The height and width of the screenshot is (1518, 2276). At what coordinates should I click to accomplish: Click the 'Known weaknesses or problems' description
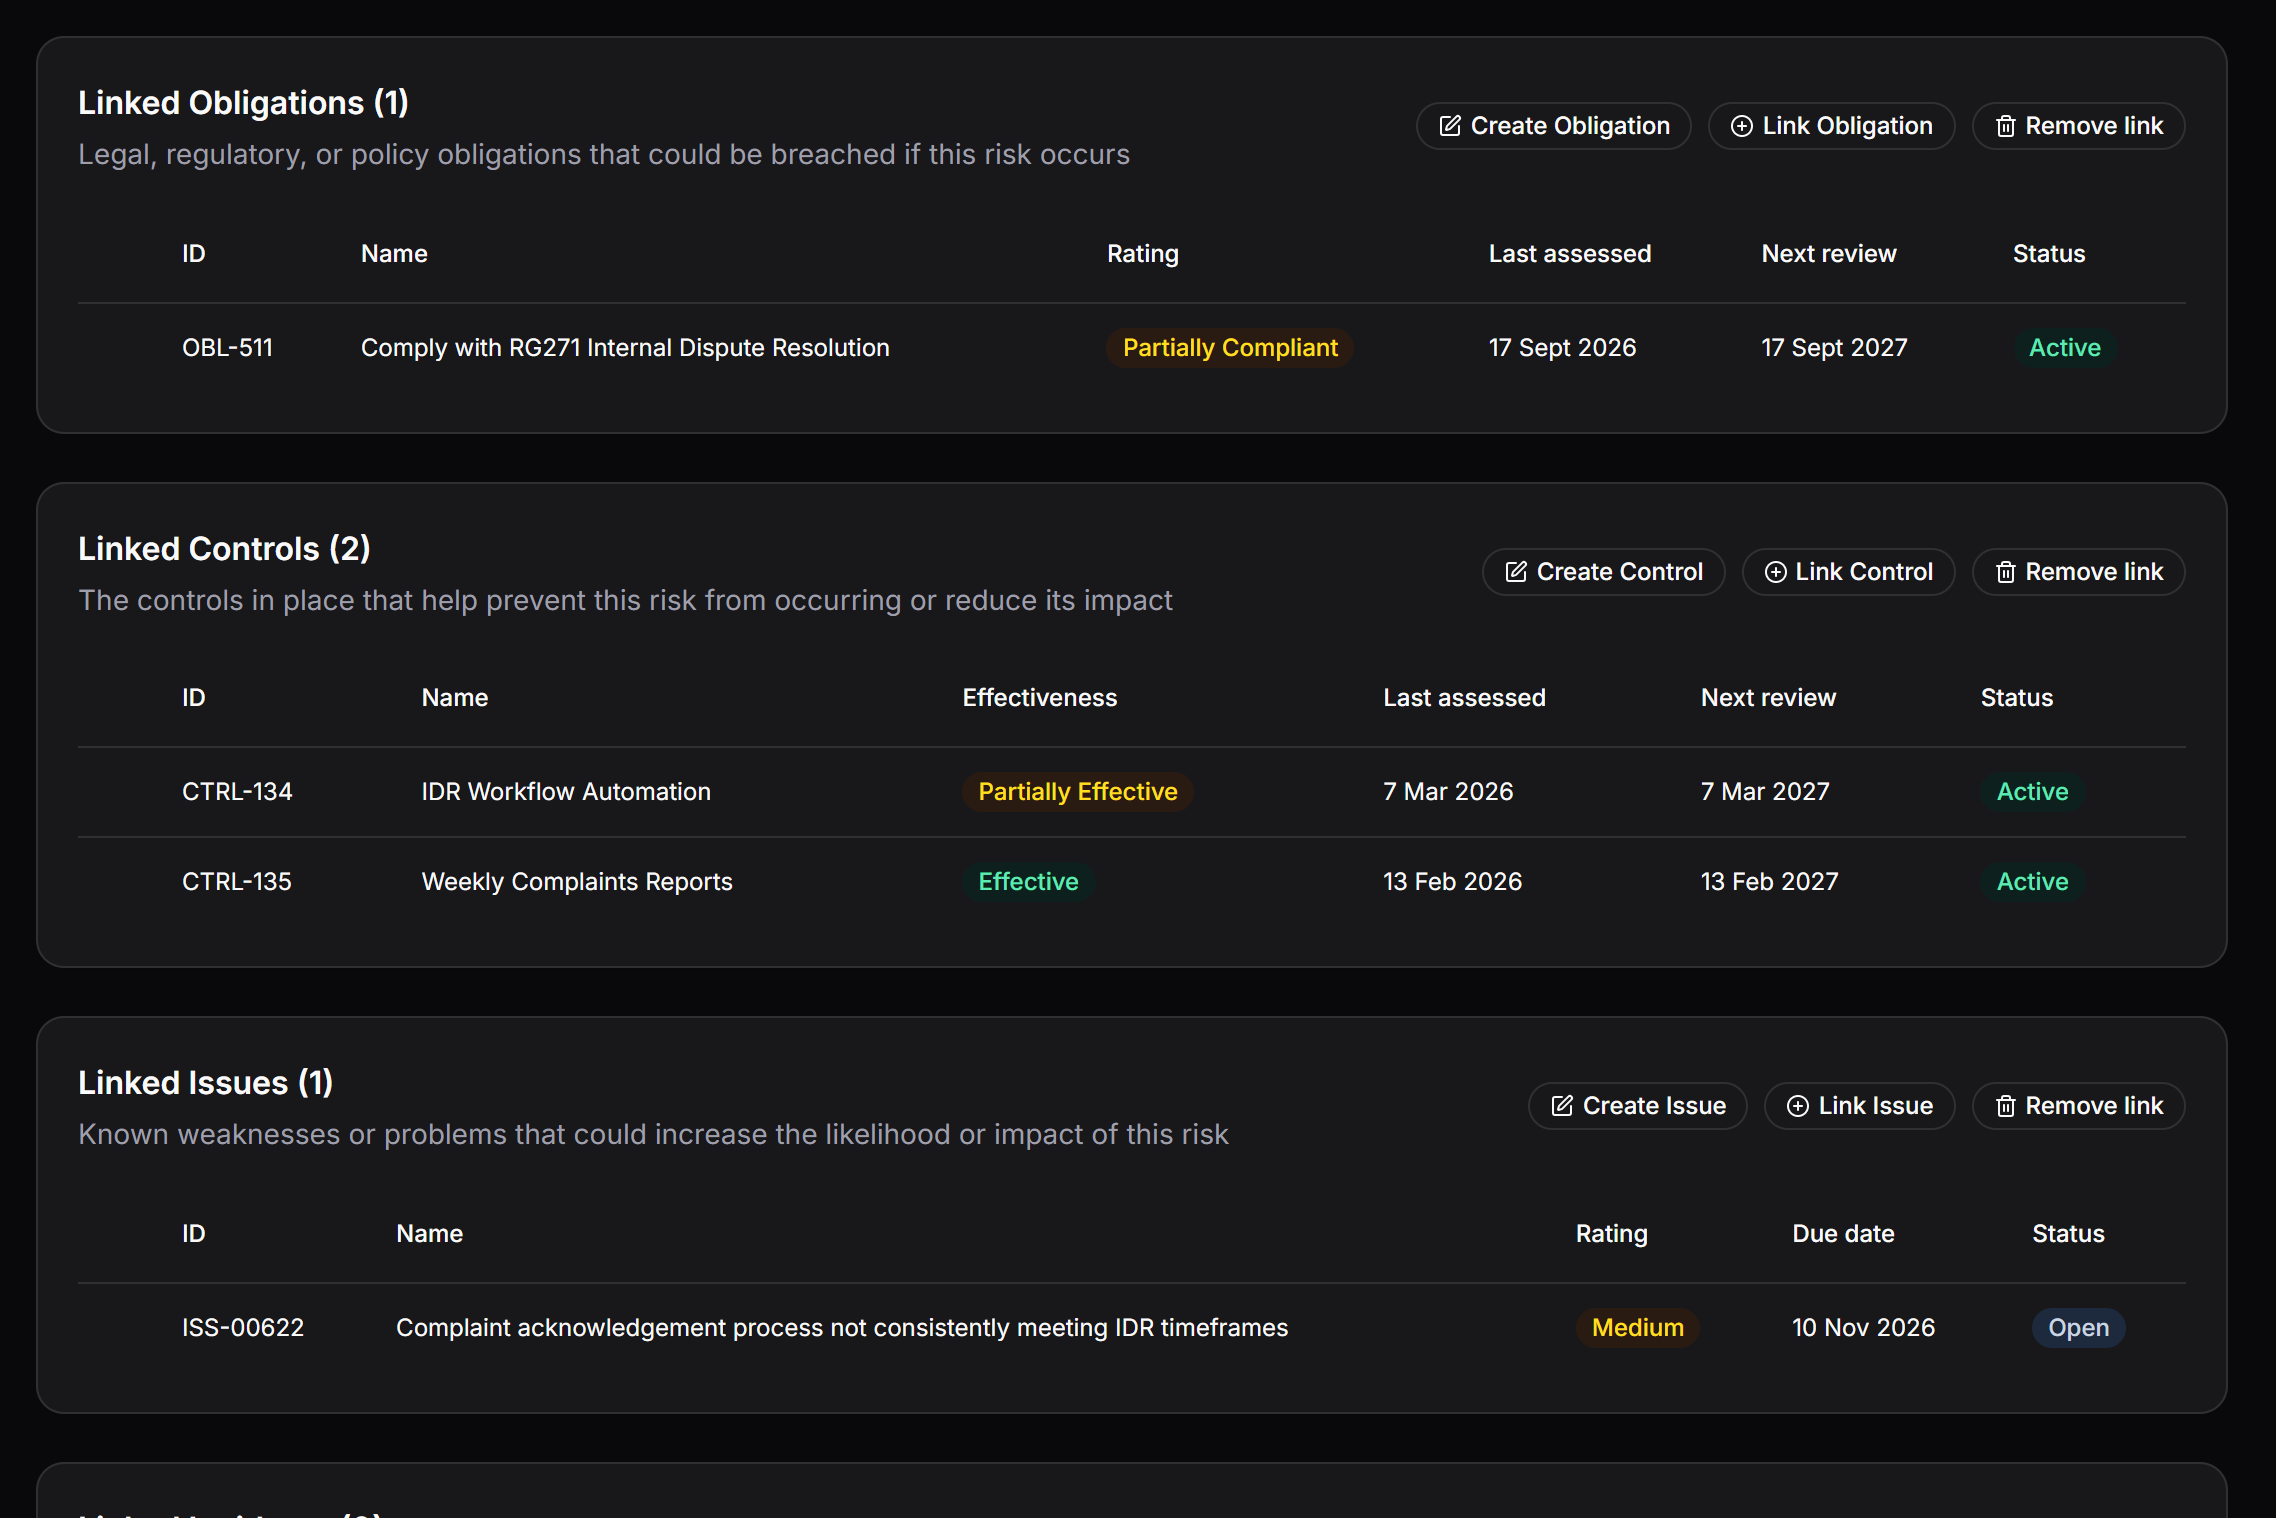click(653, 1135)
